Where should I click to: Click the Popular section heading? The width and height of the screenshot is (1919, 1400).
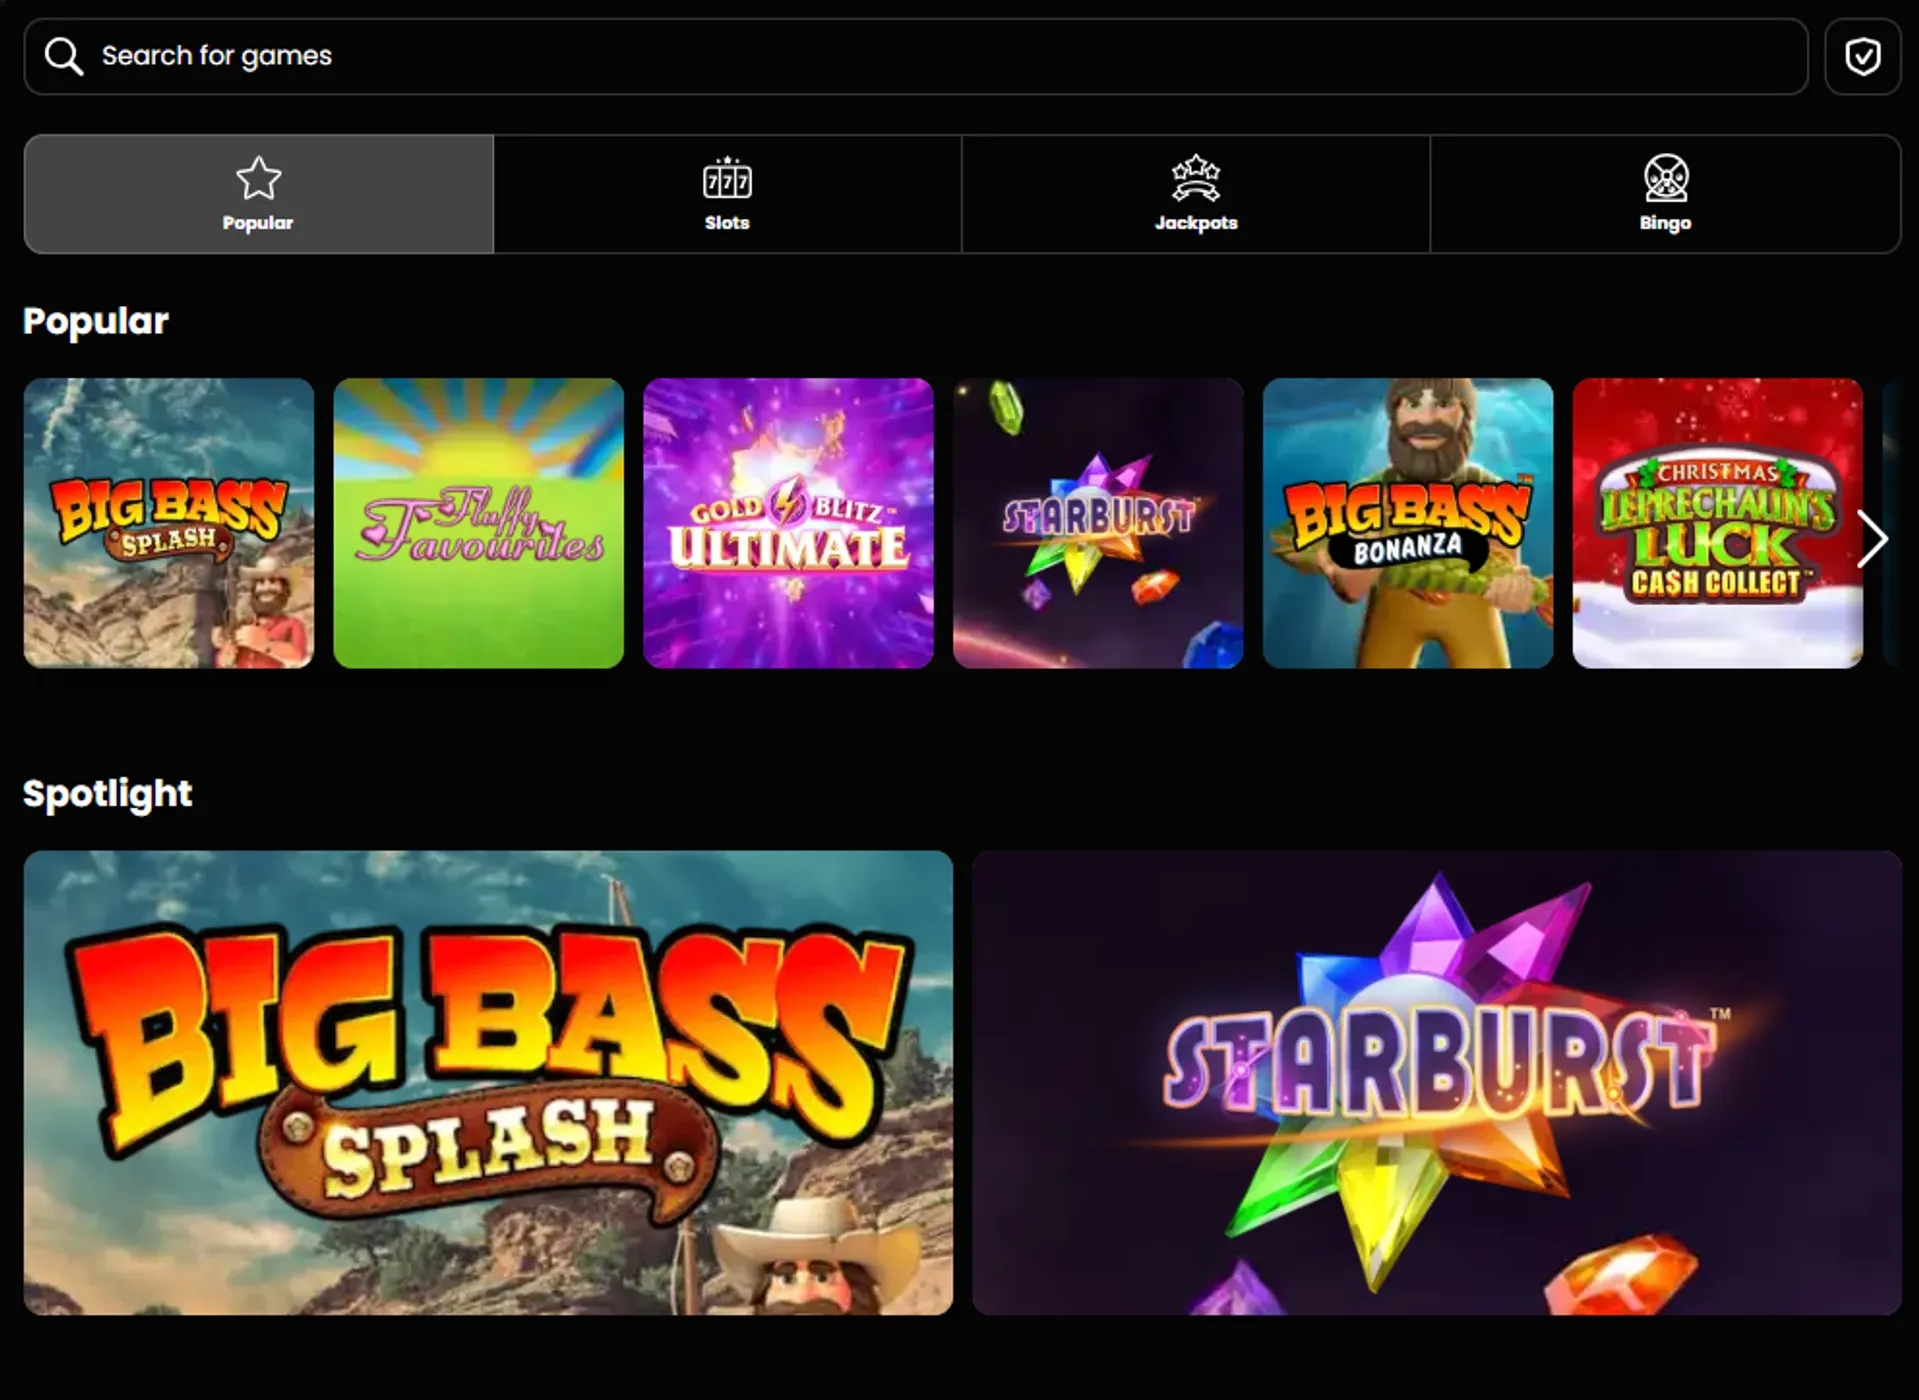[96, 321]
